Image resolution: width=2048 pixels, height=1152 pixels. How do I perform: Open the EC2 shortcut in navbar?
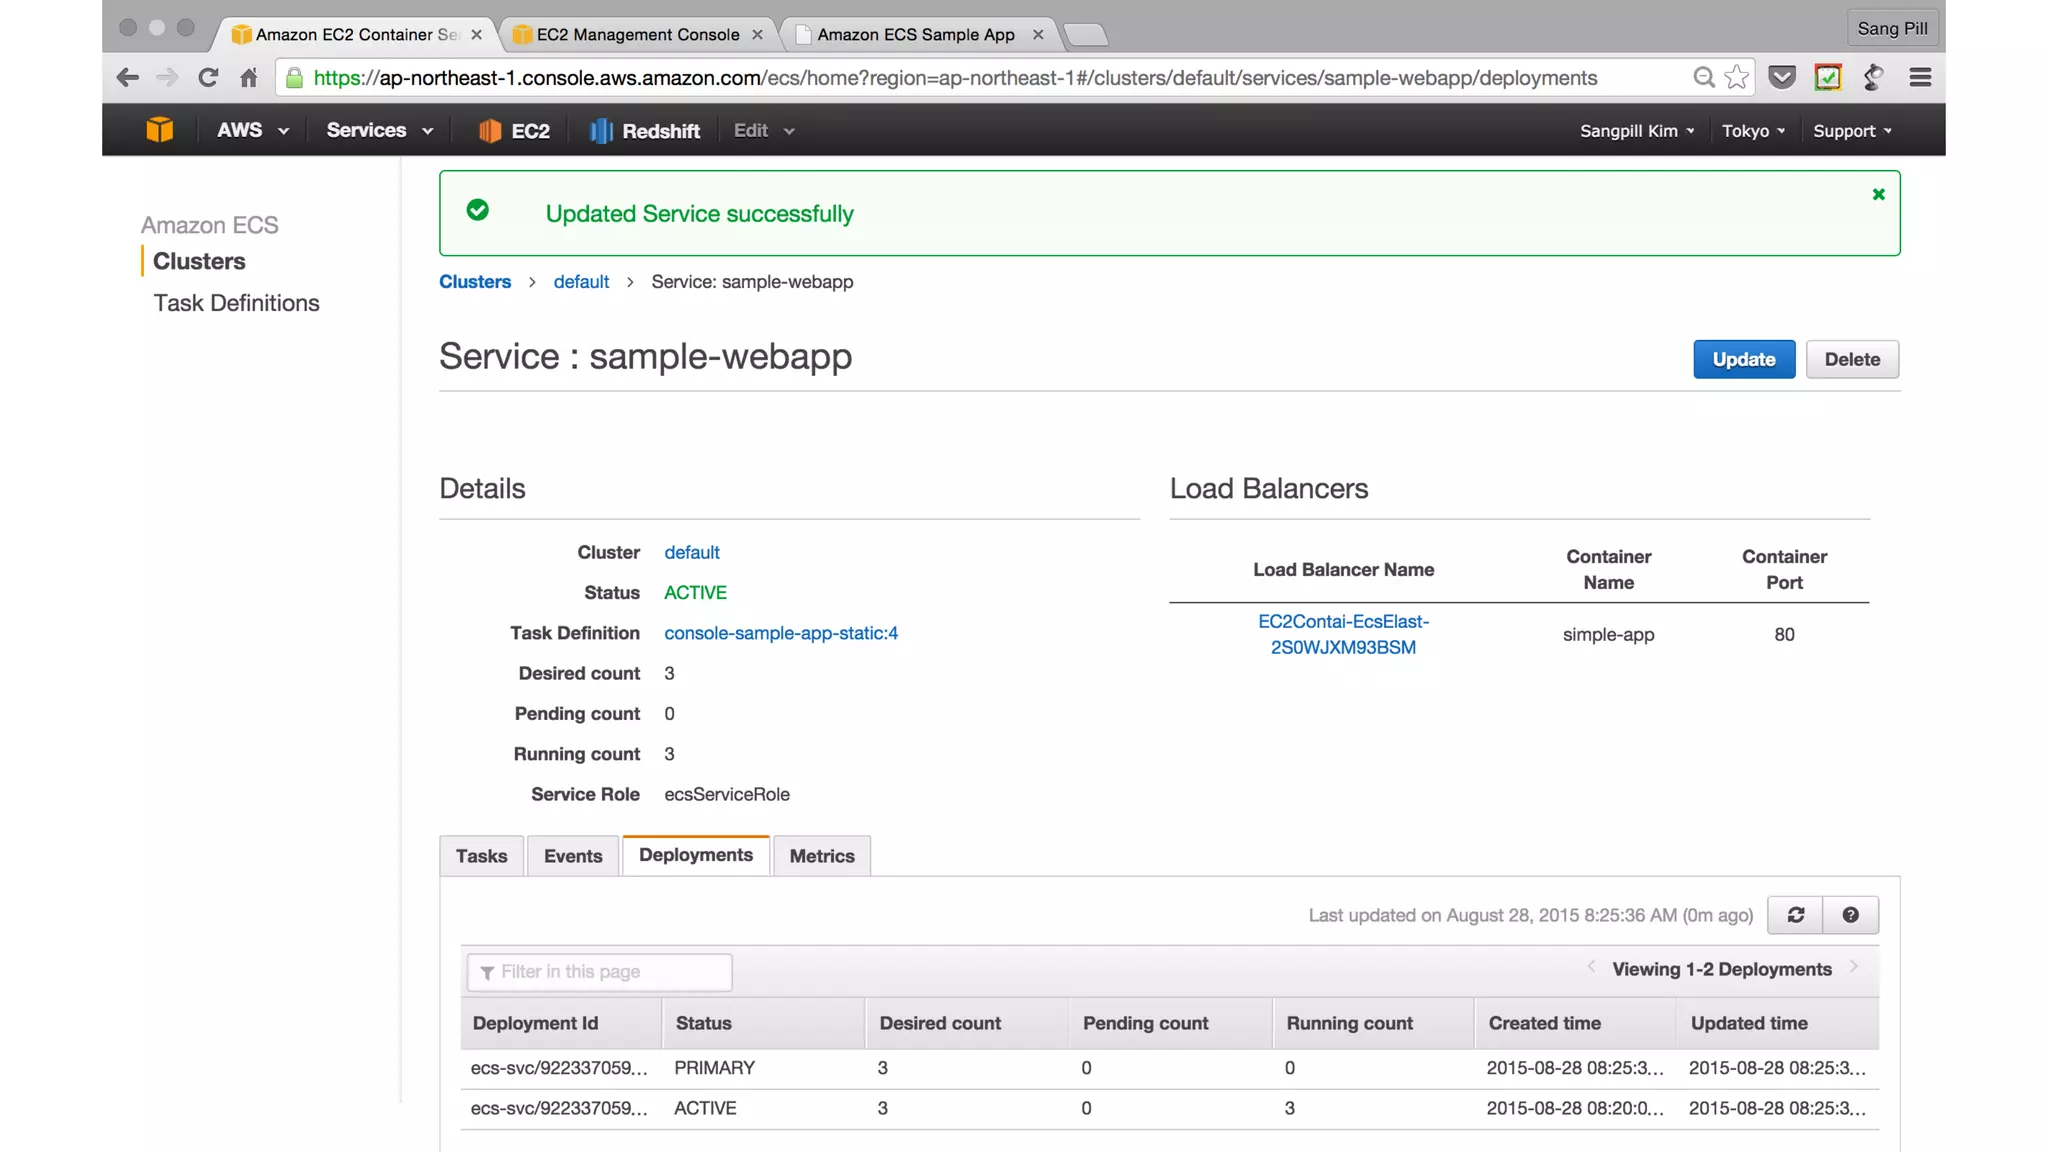pos(514,131)
